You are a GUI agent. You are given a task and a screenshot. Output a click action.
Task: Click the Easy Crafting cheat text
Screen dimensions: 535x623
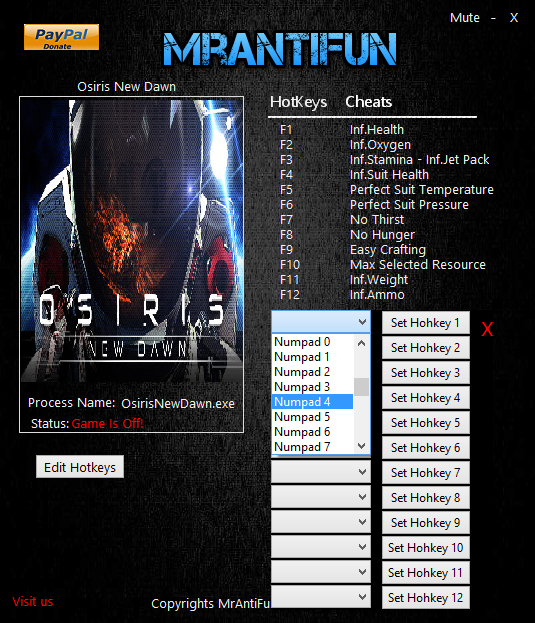(388, 250)
